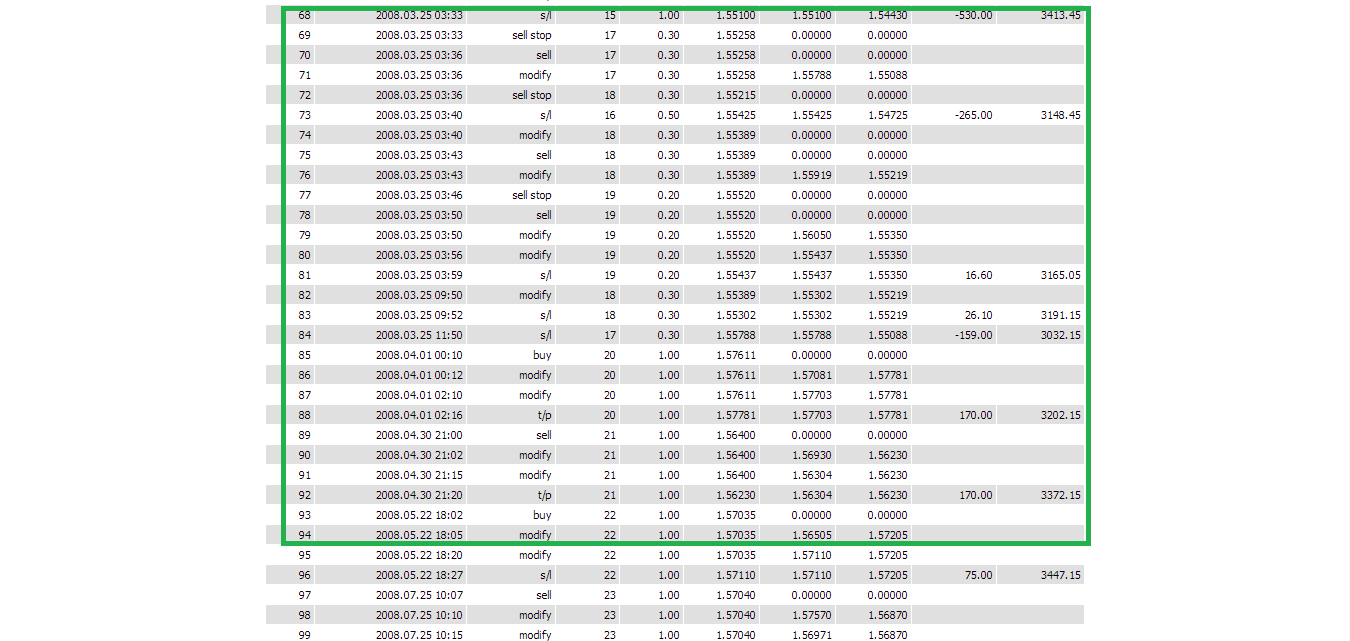Click time 2008.07.25 10:07

419,595
